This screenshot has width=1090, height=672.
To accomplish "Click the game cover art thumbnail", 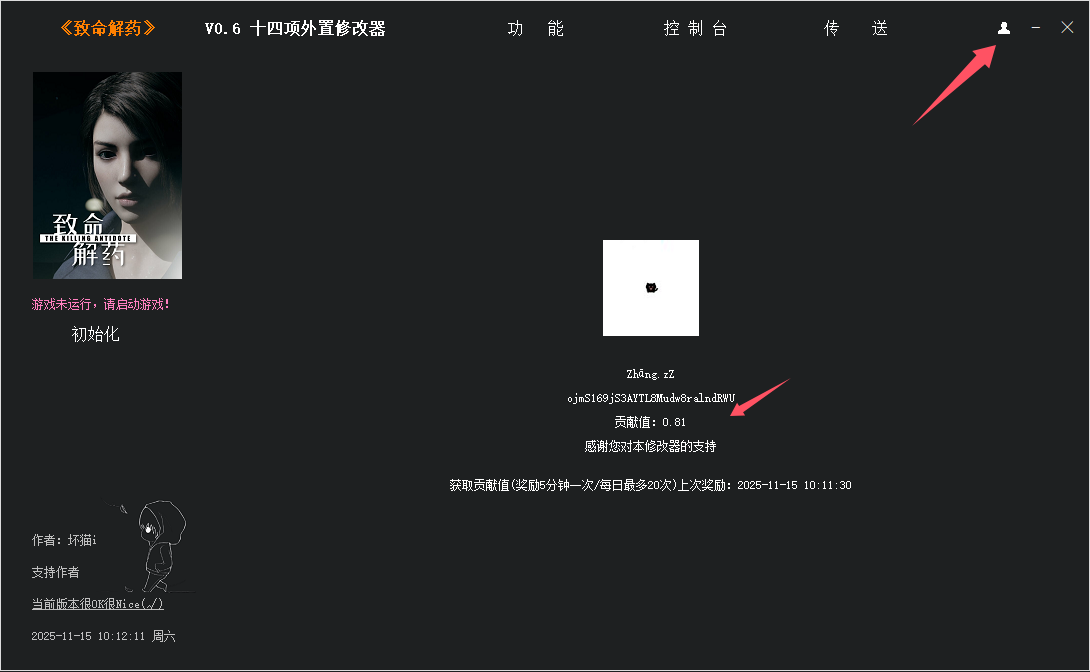I will pos(107,175).
